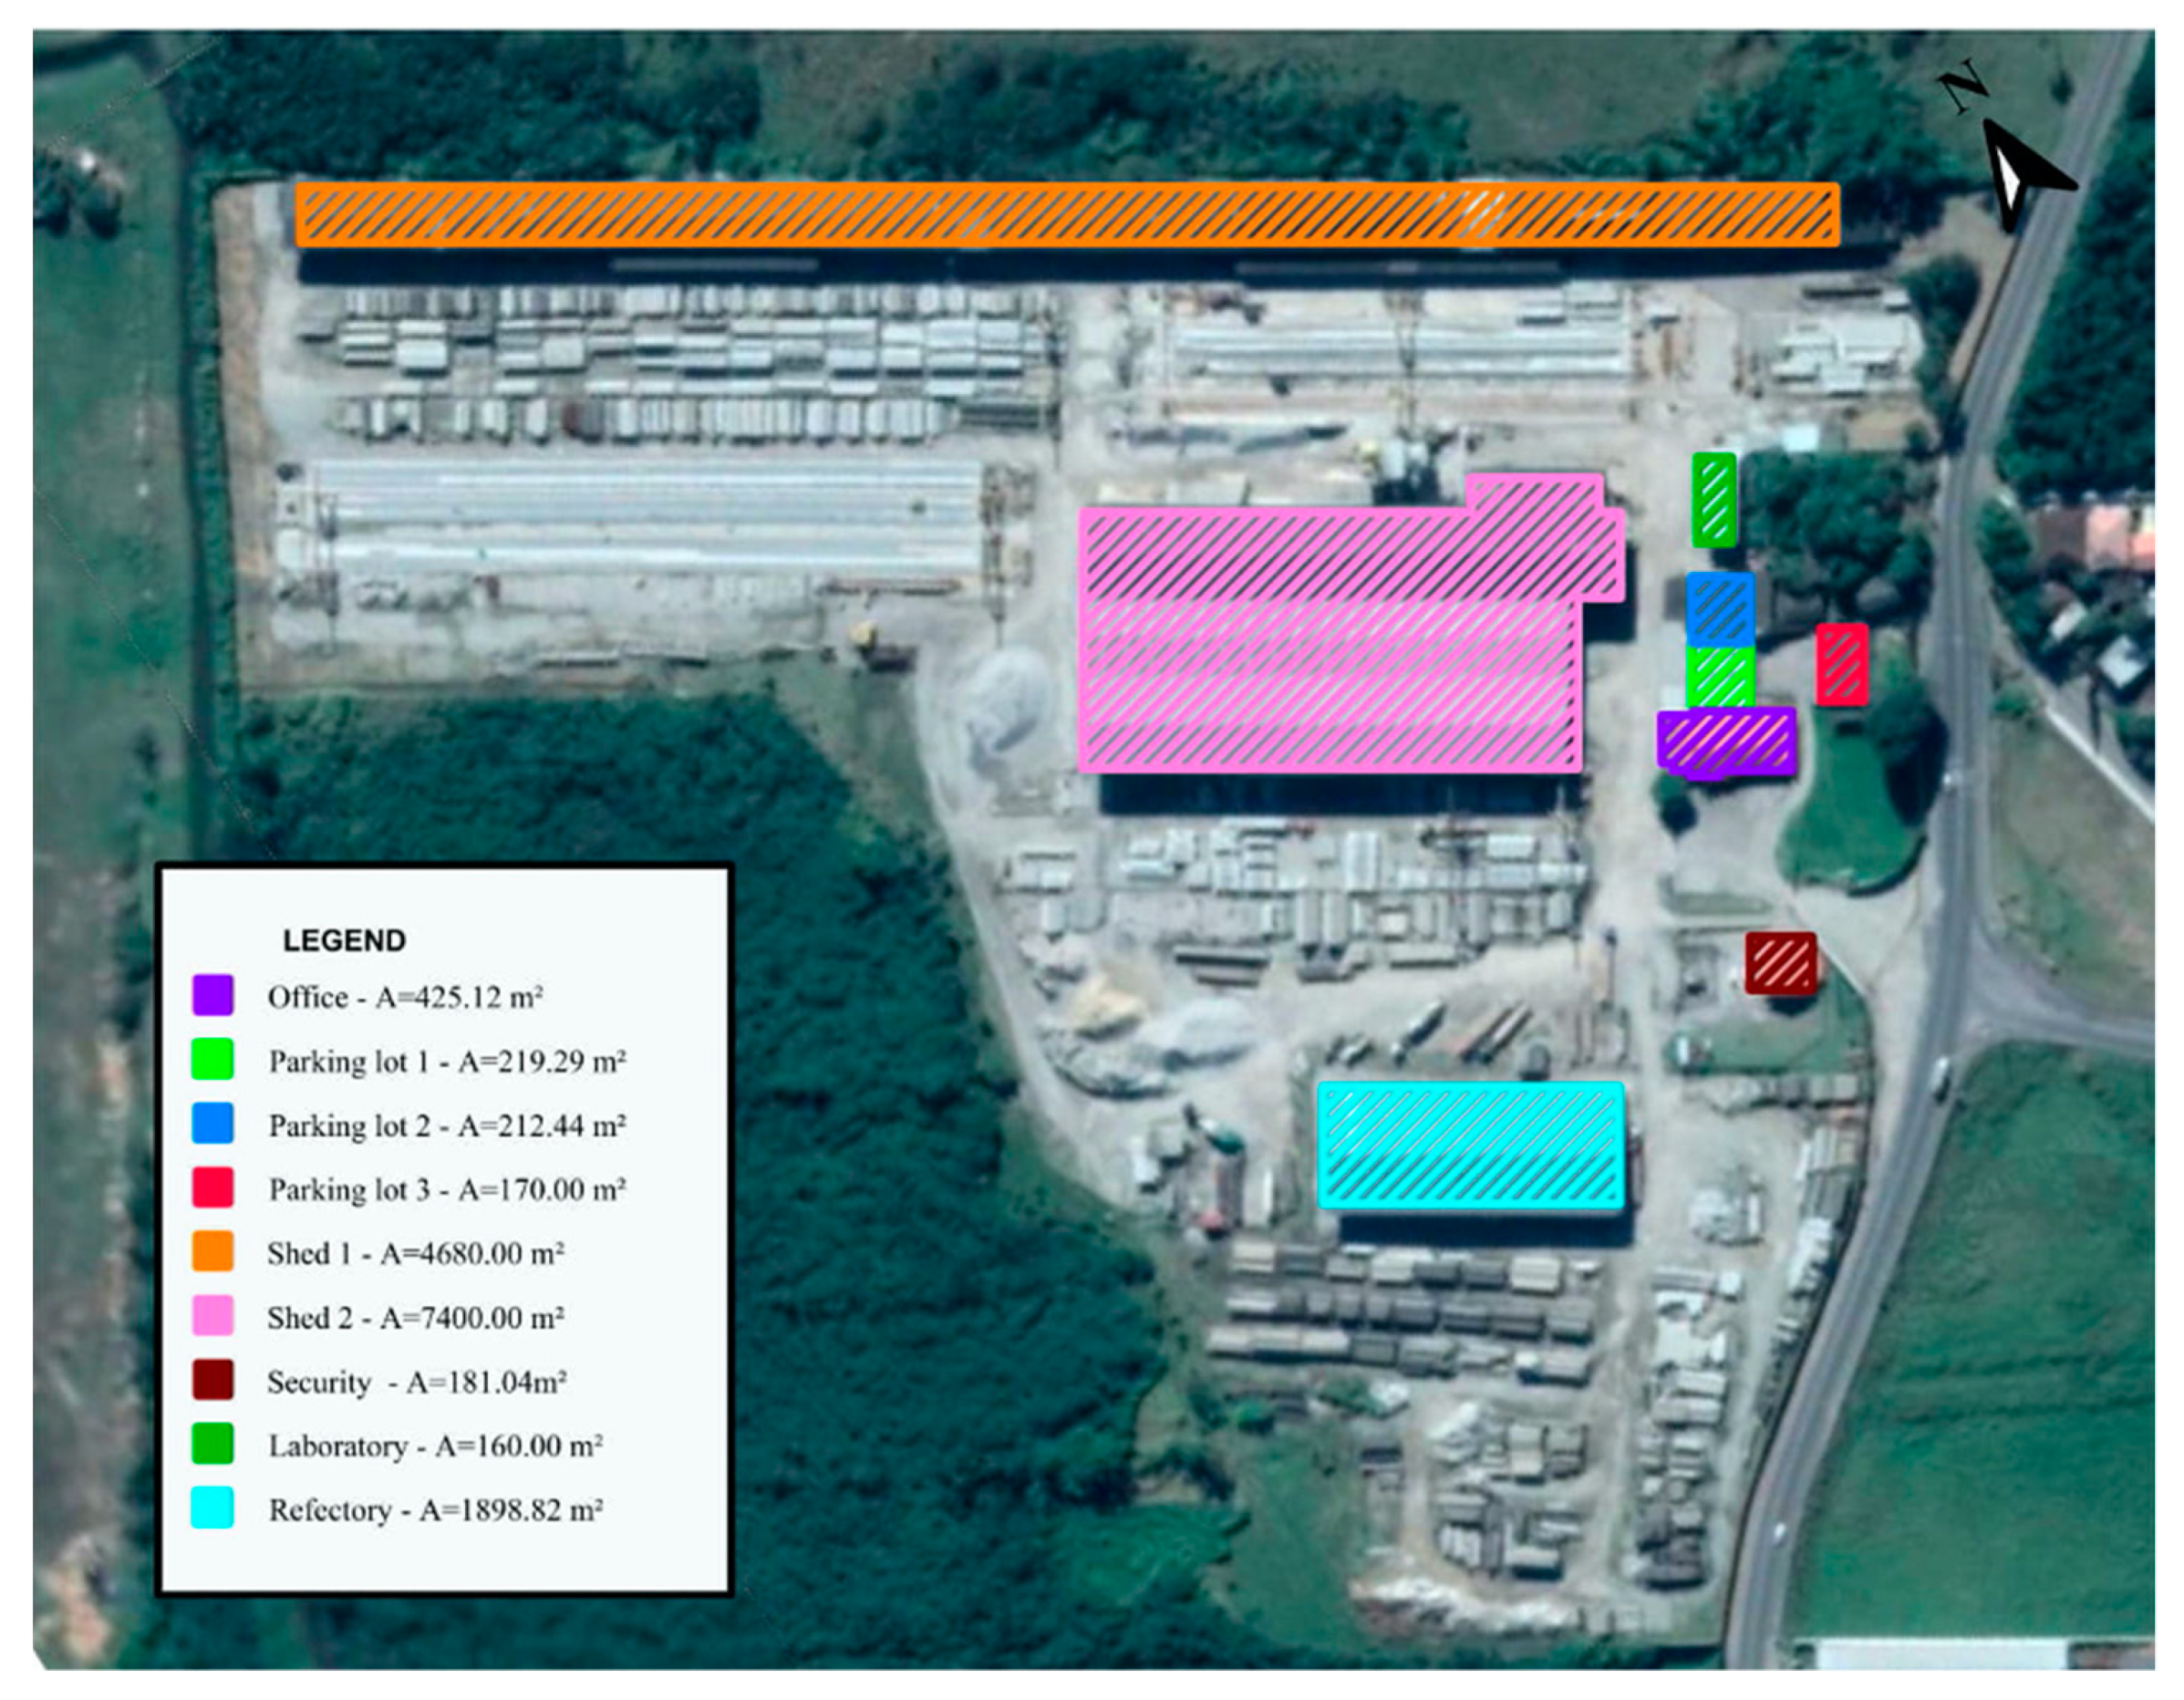
Task: Click the dark red Security legend swatch
Action: 212,1380
